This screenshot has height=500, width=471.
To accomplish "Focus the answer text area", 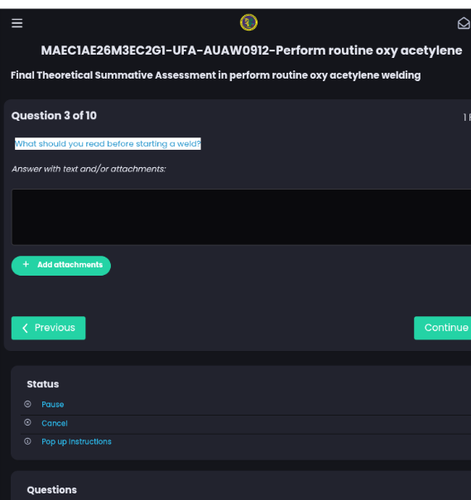I will point(241,217).
